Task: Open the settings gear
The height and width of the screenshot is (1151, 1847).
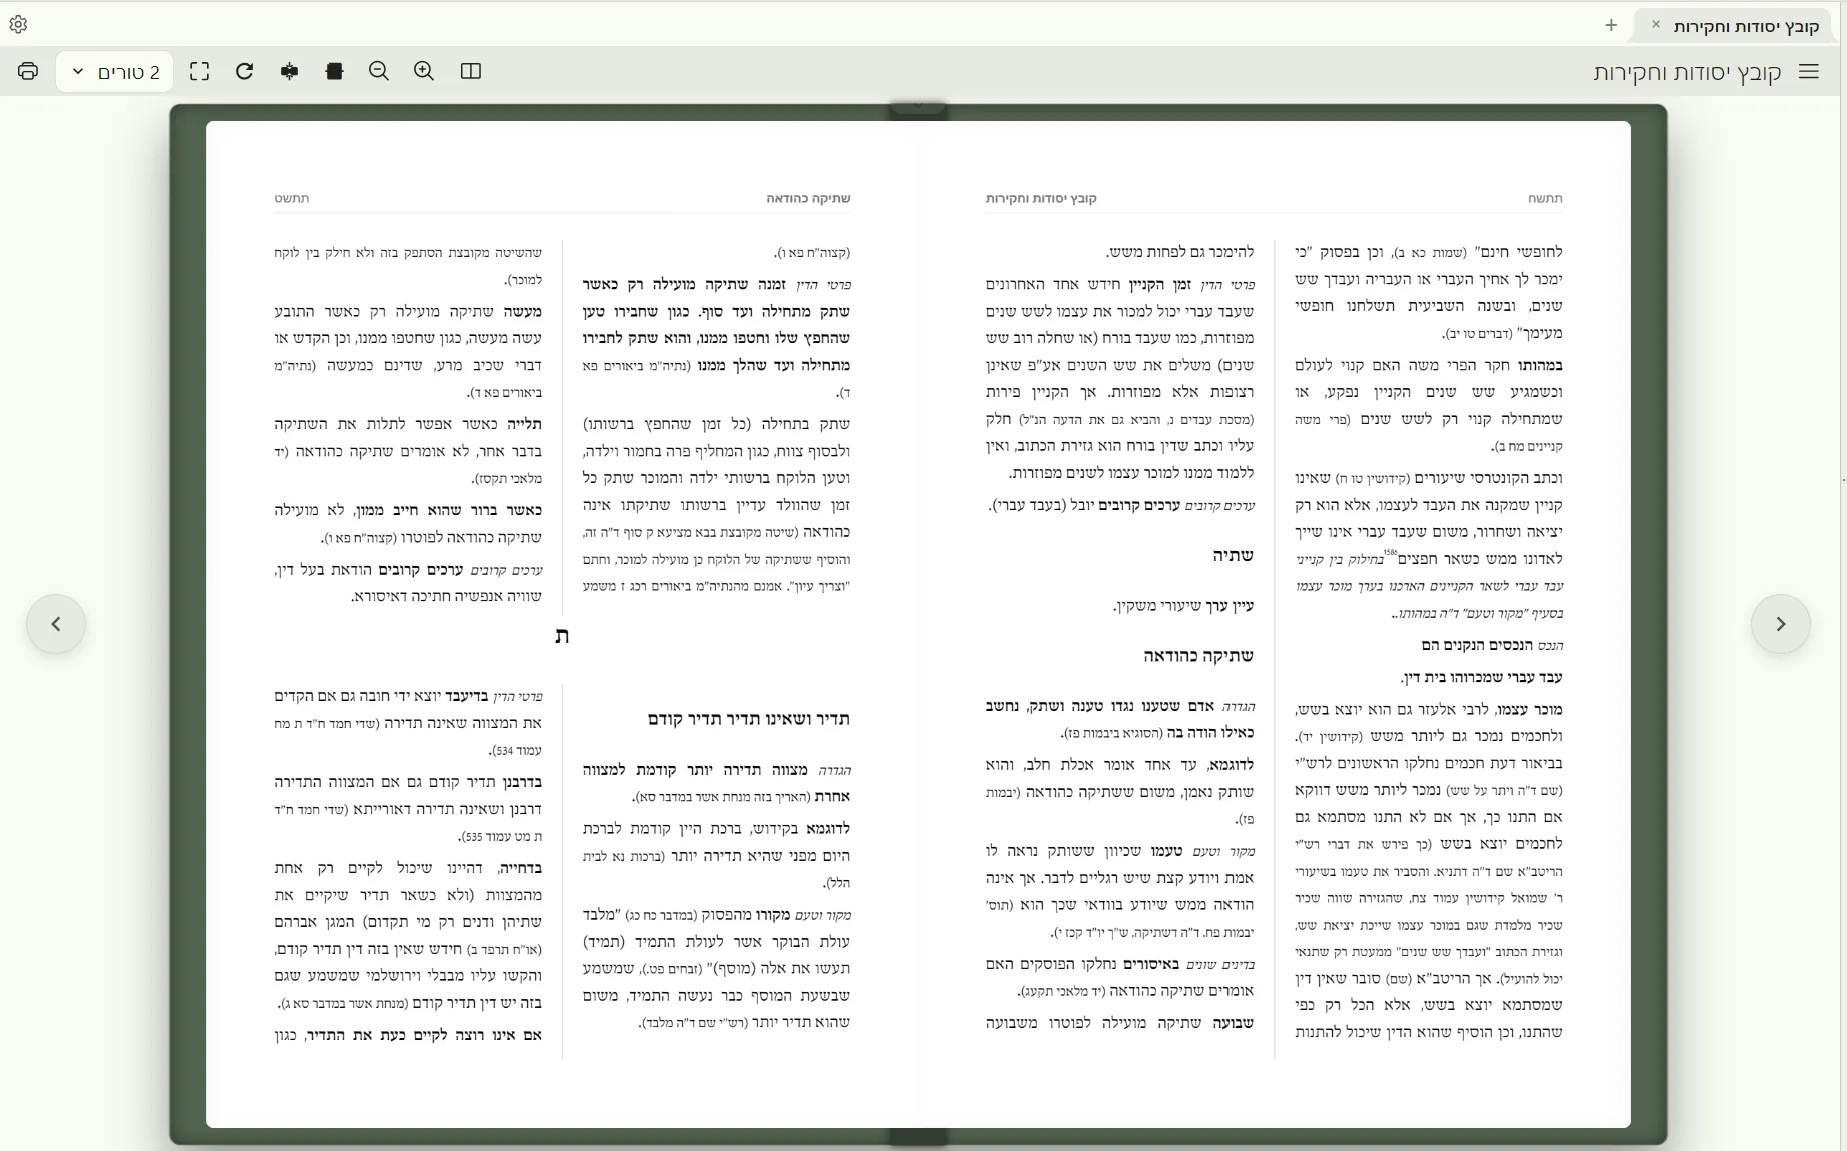Action: (x=18, y=25)
